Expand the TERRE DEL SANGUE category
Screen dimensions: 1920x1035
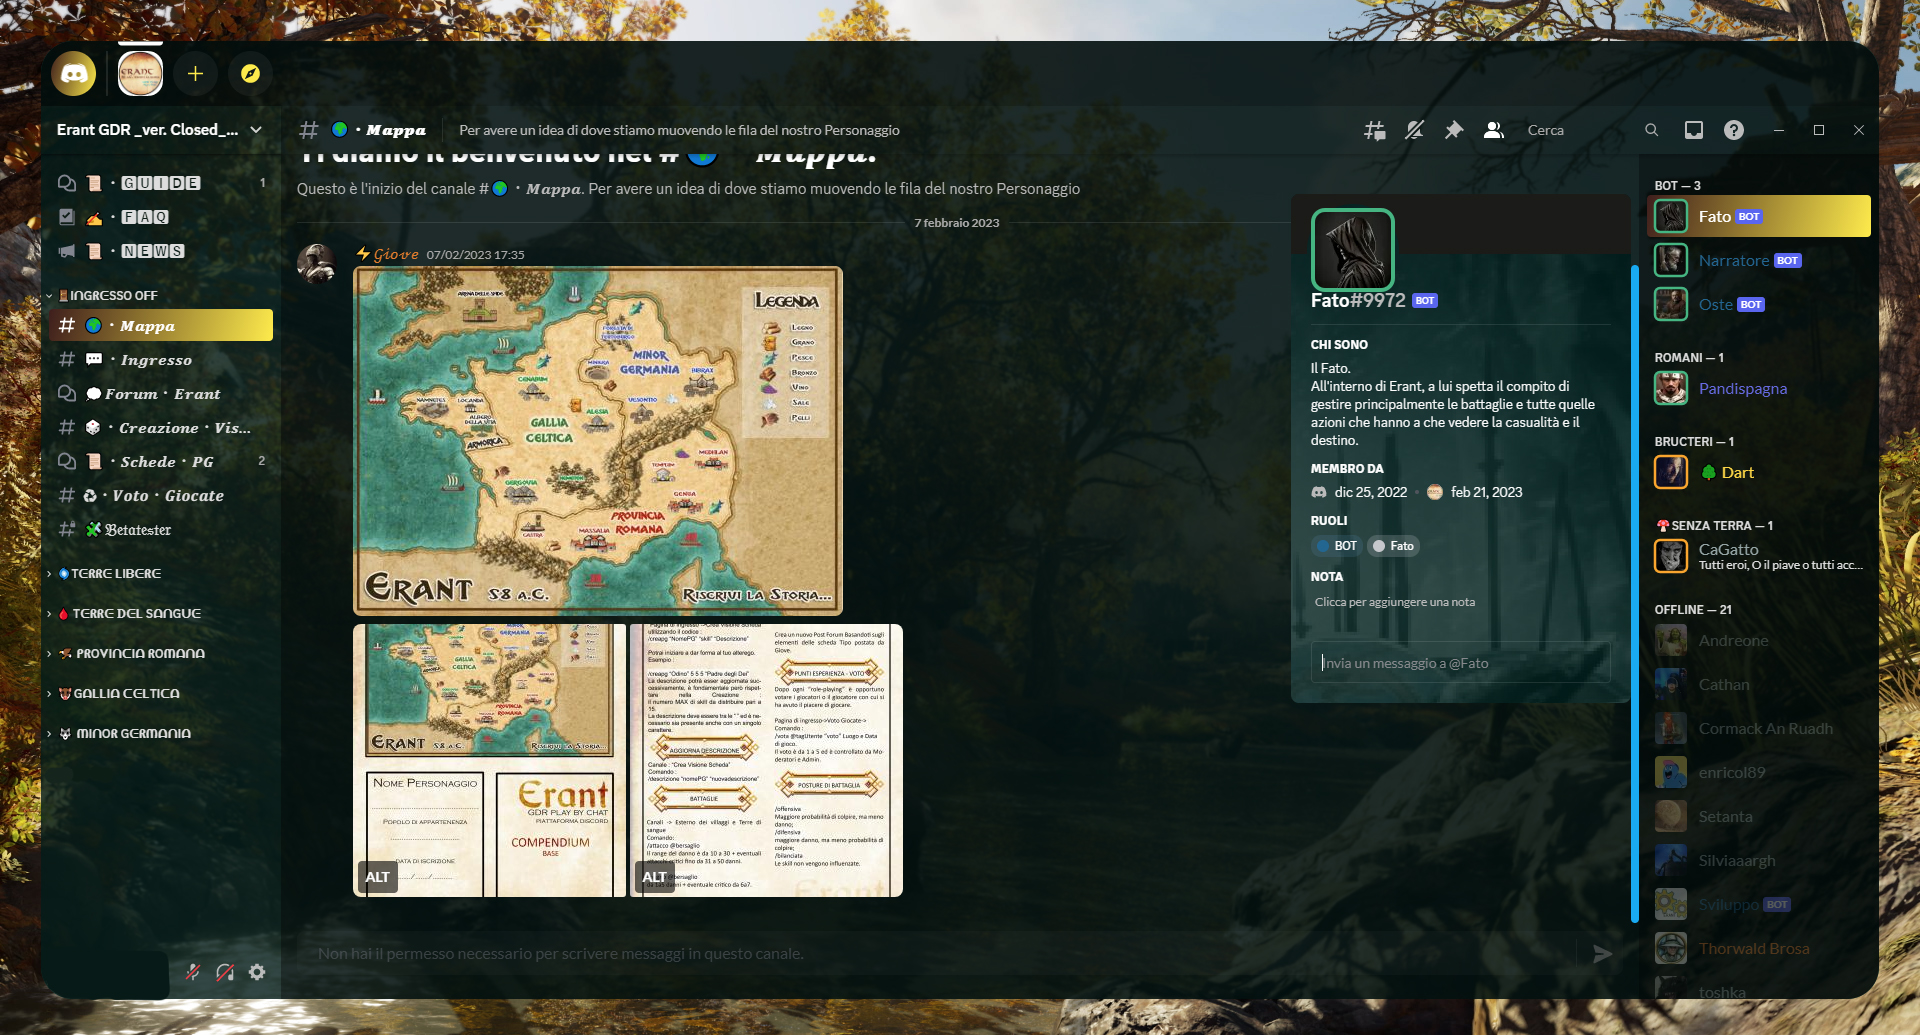(129, 613)
